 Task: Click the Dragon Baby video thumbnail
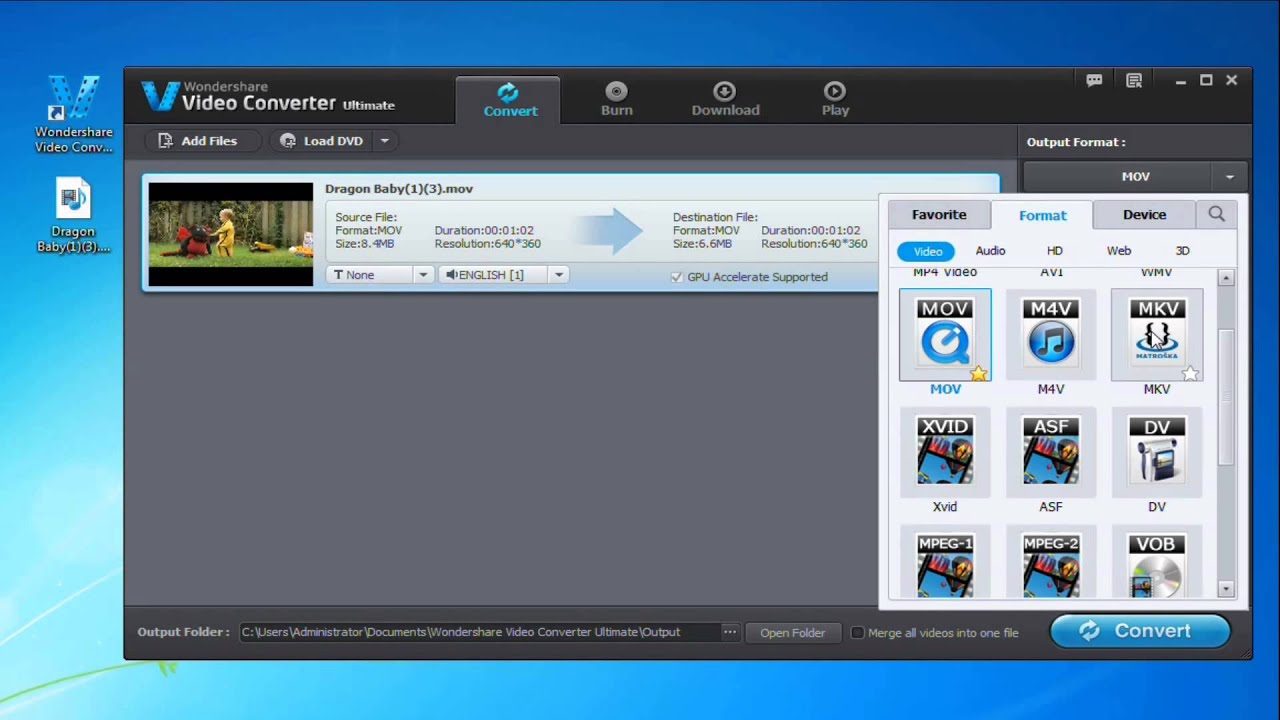pos(231,234)
